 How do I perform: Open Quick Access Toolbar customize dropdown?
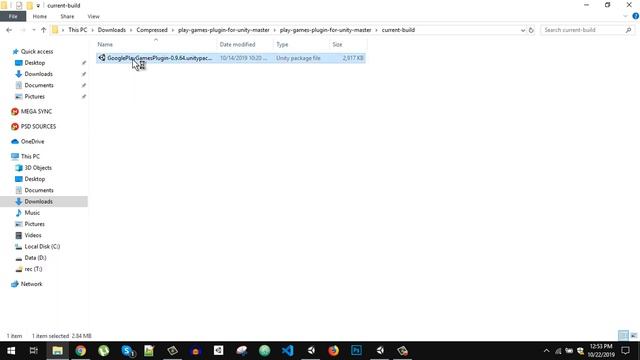[38, 6]
